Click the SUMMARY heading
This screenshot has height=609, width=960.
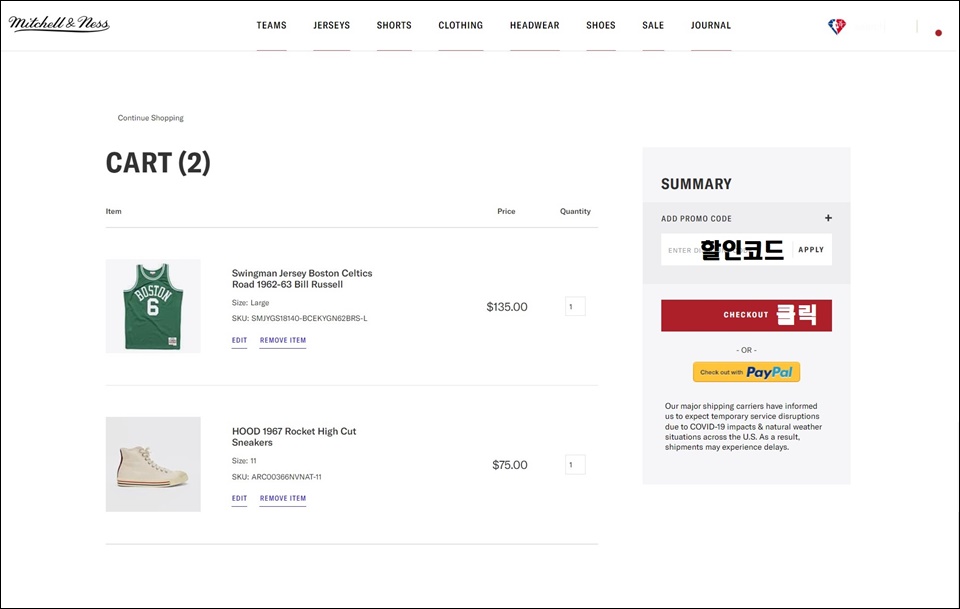pyautogui.click(x=696, y=184)
